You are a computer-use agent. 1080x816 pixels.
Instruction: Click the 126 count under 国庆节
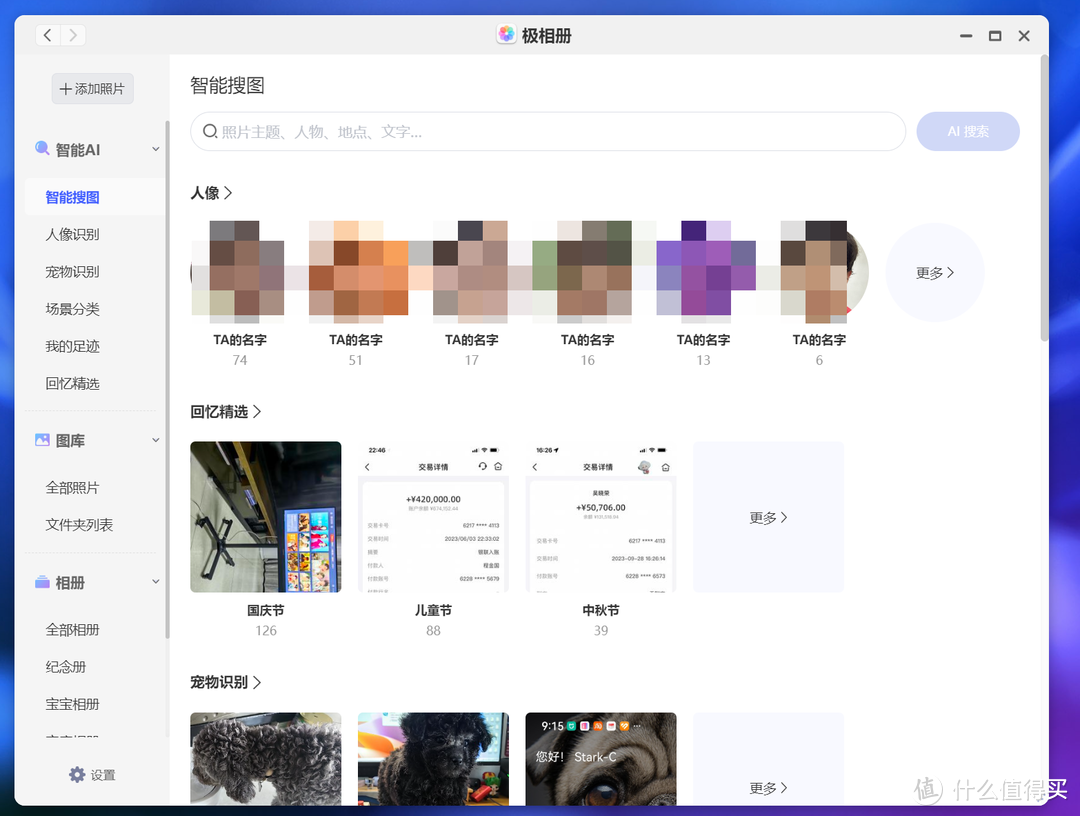click(x=266, y=630)
